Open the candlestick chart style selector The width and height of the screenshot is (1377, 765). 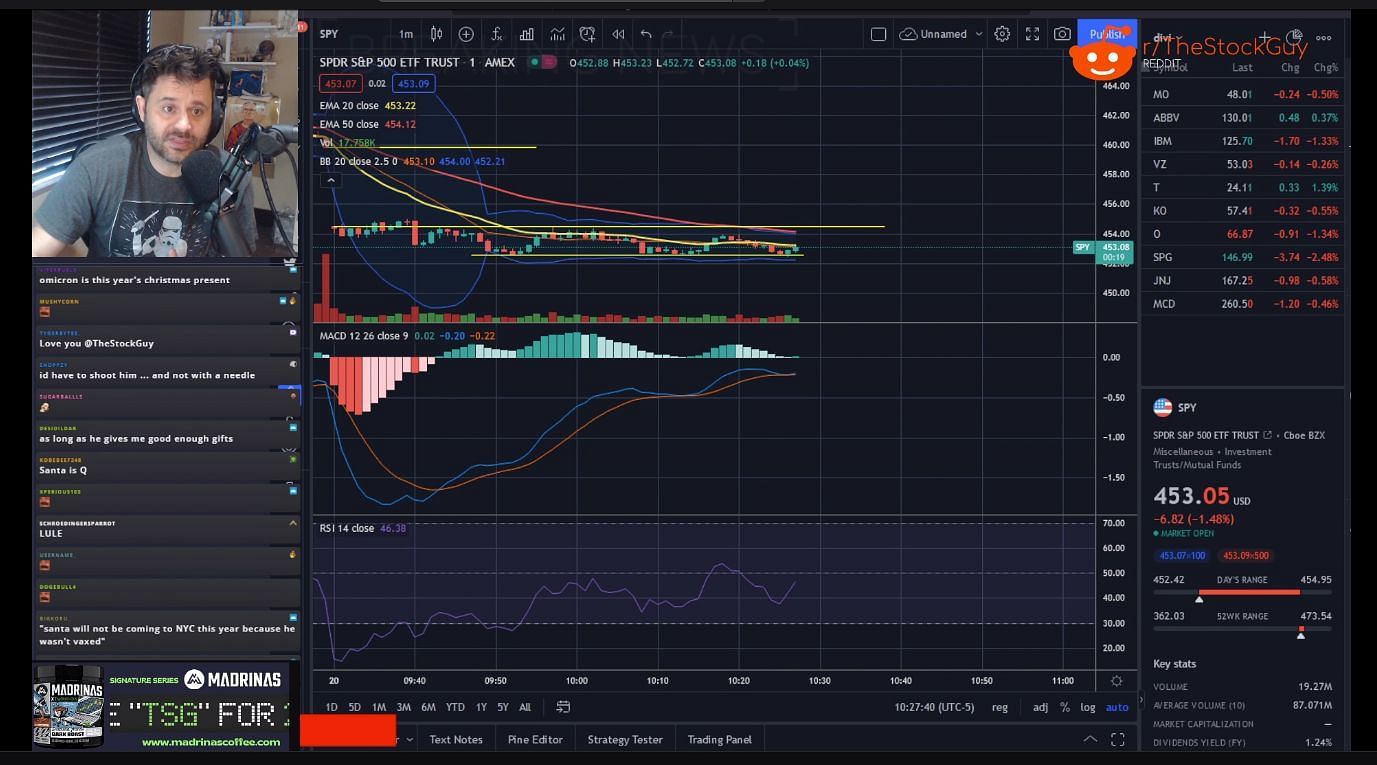click(x=436, y=34)
